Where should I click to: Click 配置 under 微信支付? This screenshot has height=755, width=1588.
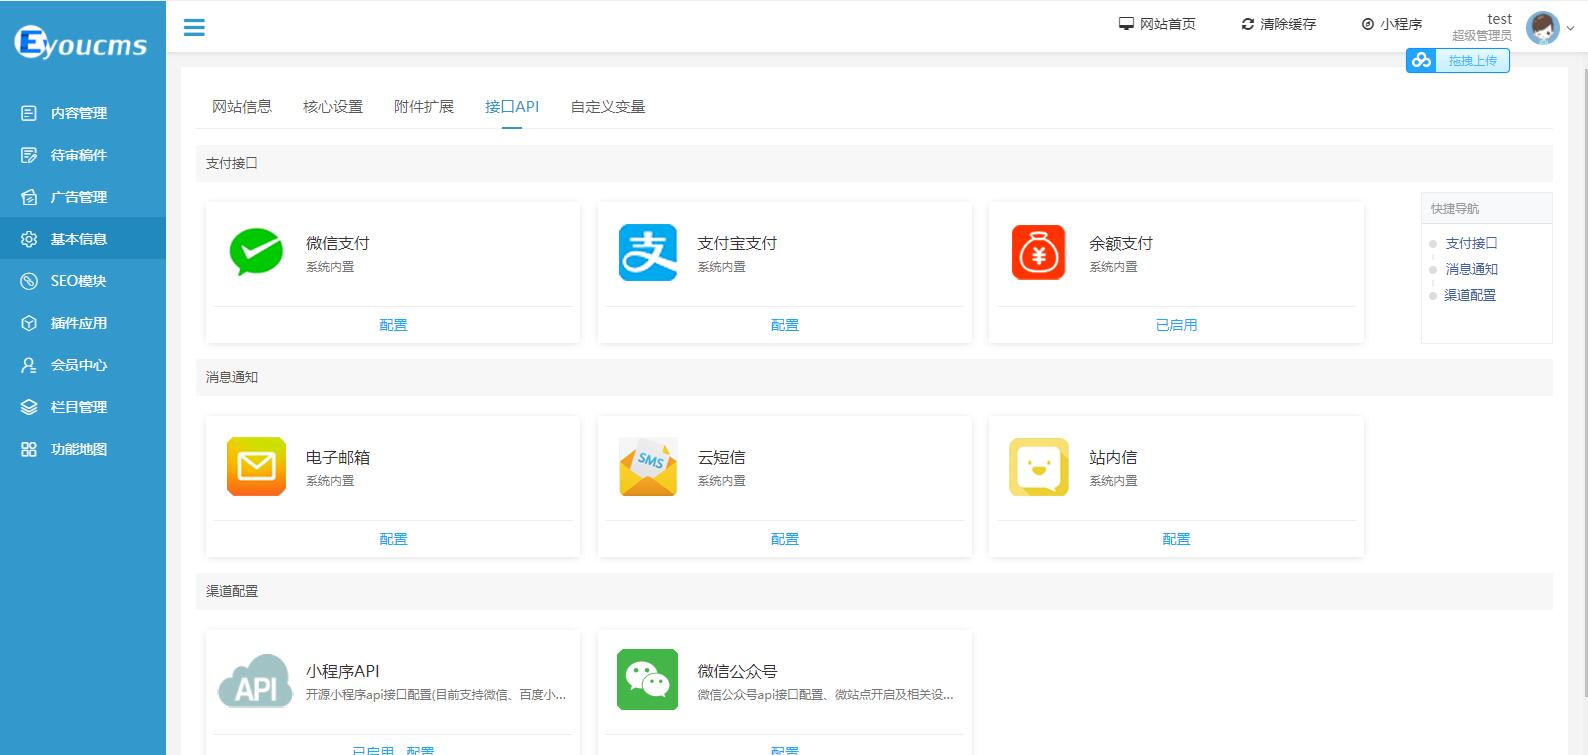(x=393, y=325)
